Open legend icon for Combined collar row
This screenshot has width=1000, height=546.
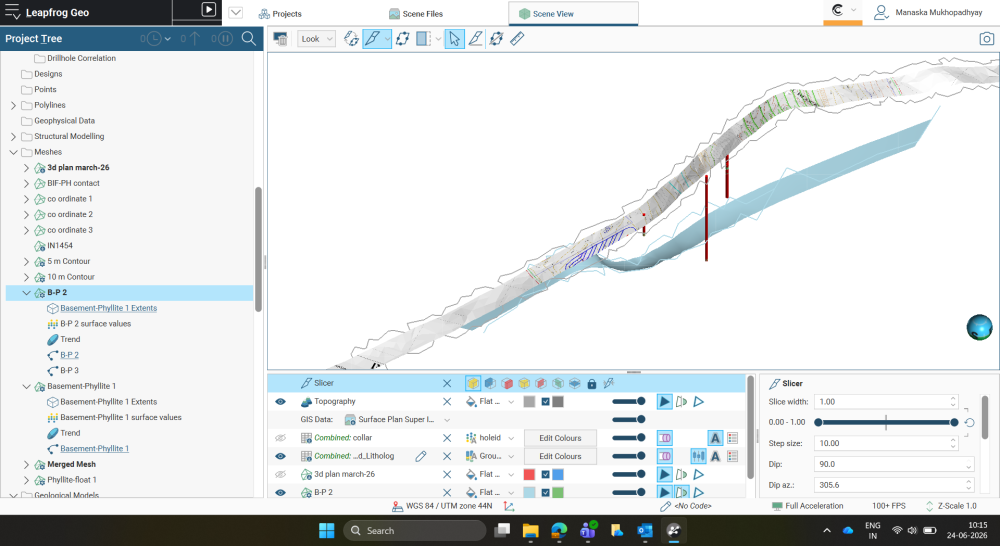(x=732, y=438)
